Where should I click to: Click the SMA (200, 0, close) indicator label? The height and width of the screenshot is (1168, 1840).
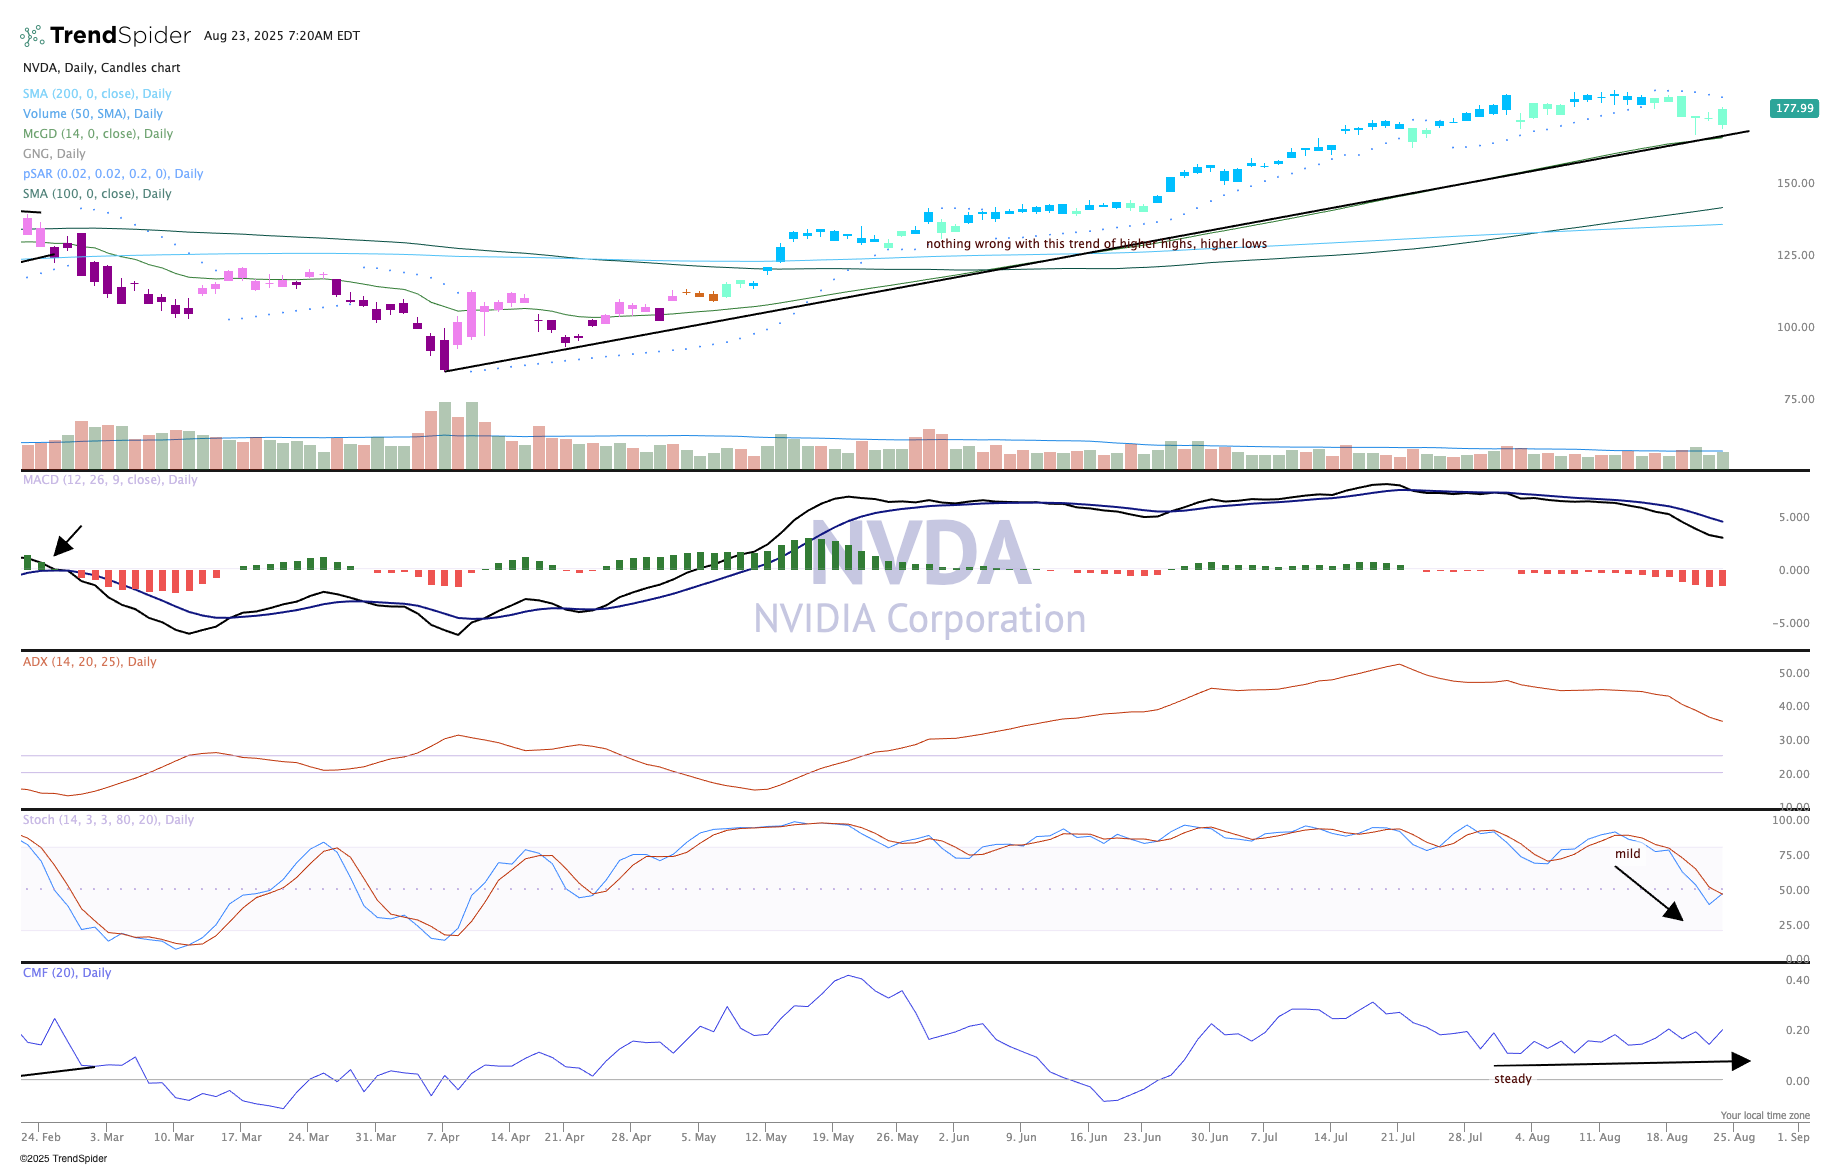(x=97, y=94)
